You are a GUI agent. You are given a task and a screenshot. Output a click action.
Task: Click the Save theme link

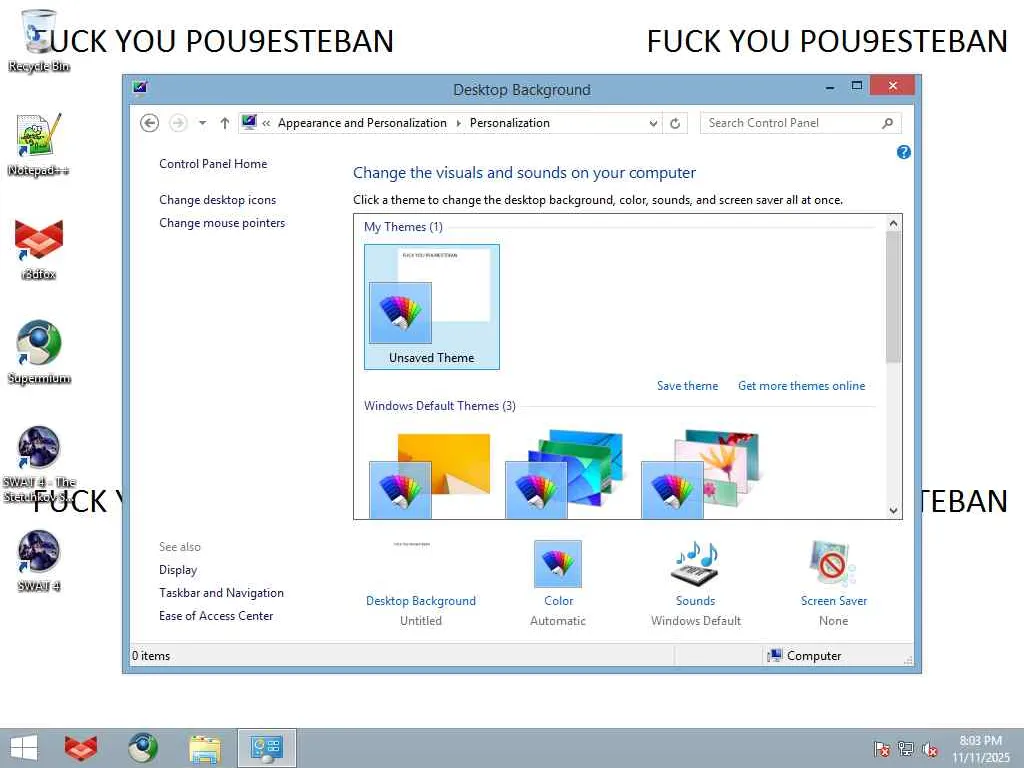pos(688,386)
